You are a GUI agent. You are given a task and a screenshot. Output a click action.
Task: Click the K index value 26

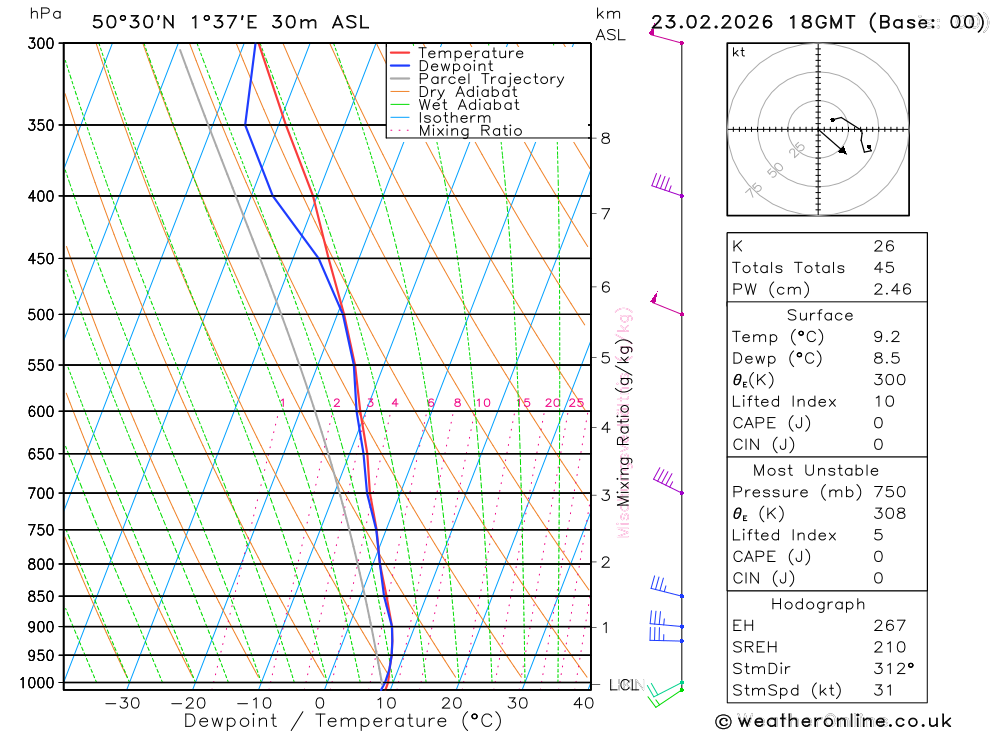pos(884,246)
